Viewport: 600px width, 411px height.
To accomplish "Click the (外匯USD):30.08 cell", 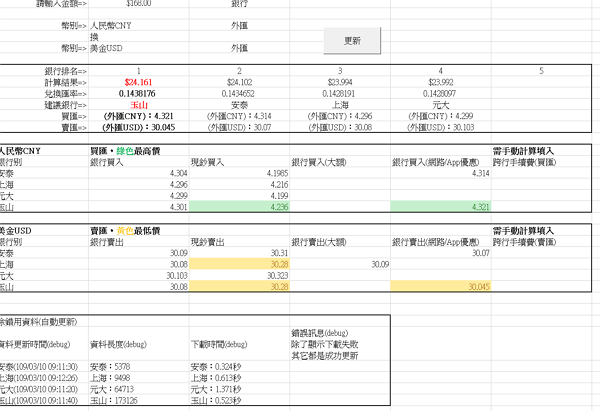I will pyautogui.click(x=340, y=127).
